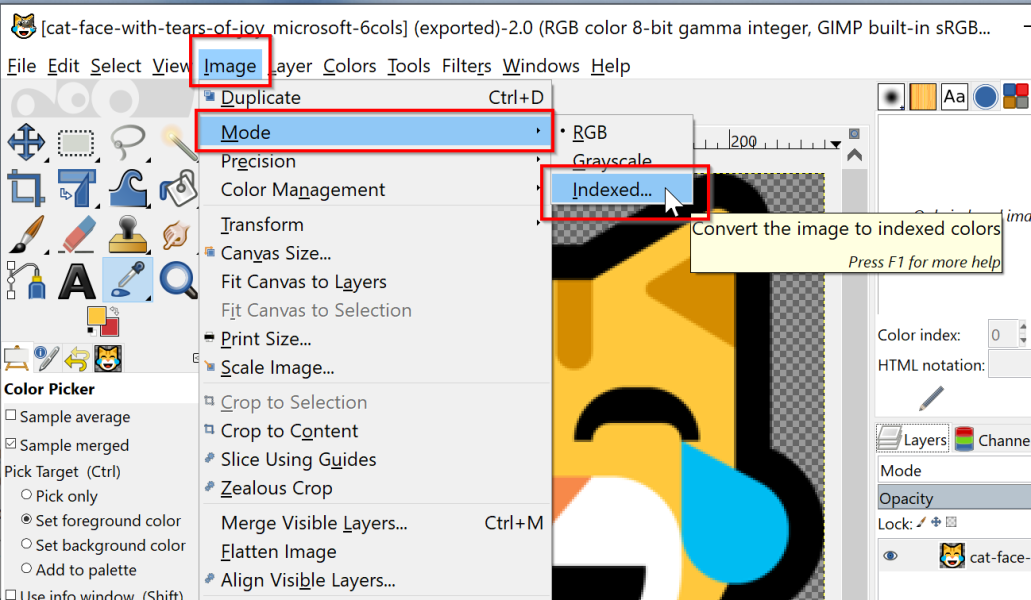Click Canvas Size... menu entry
The width and height of the screenshot is (1031, 600).
pyautogui.click(x=375, y=254)
